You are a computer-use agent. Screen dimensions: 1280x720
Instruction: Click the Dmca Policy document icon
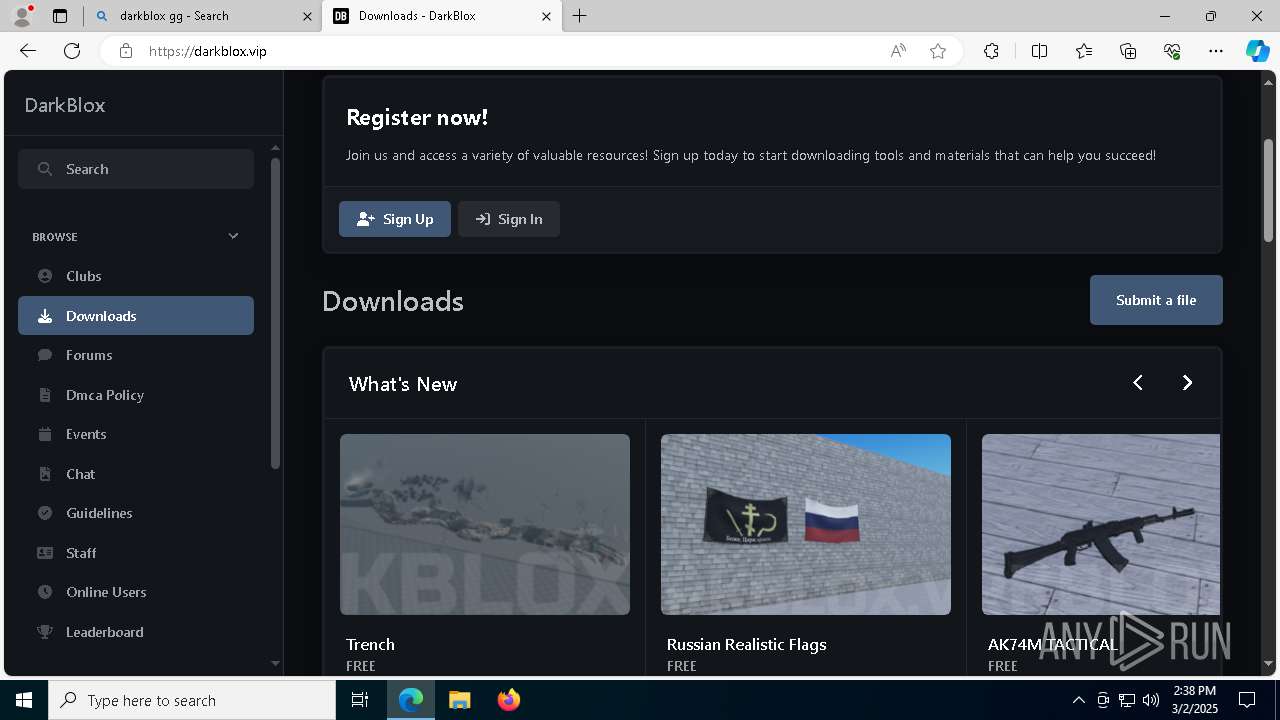point(45,395)
